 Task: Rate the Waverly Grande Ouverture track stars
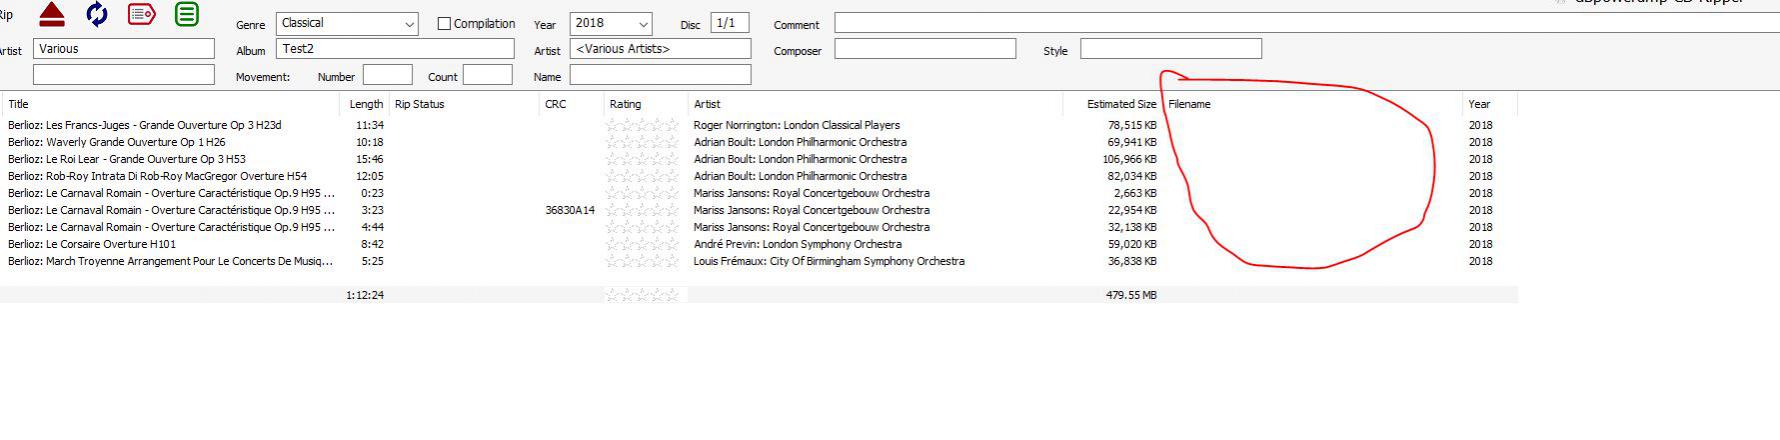(642, 142)
